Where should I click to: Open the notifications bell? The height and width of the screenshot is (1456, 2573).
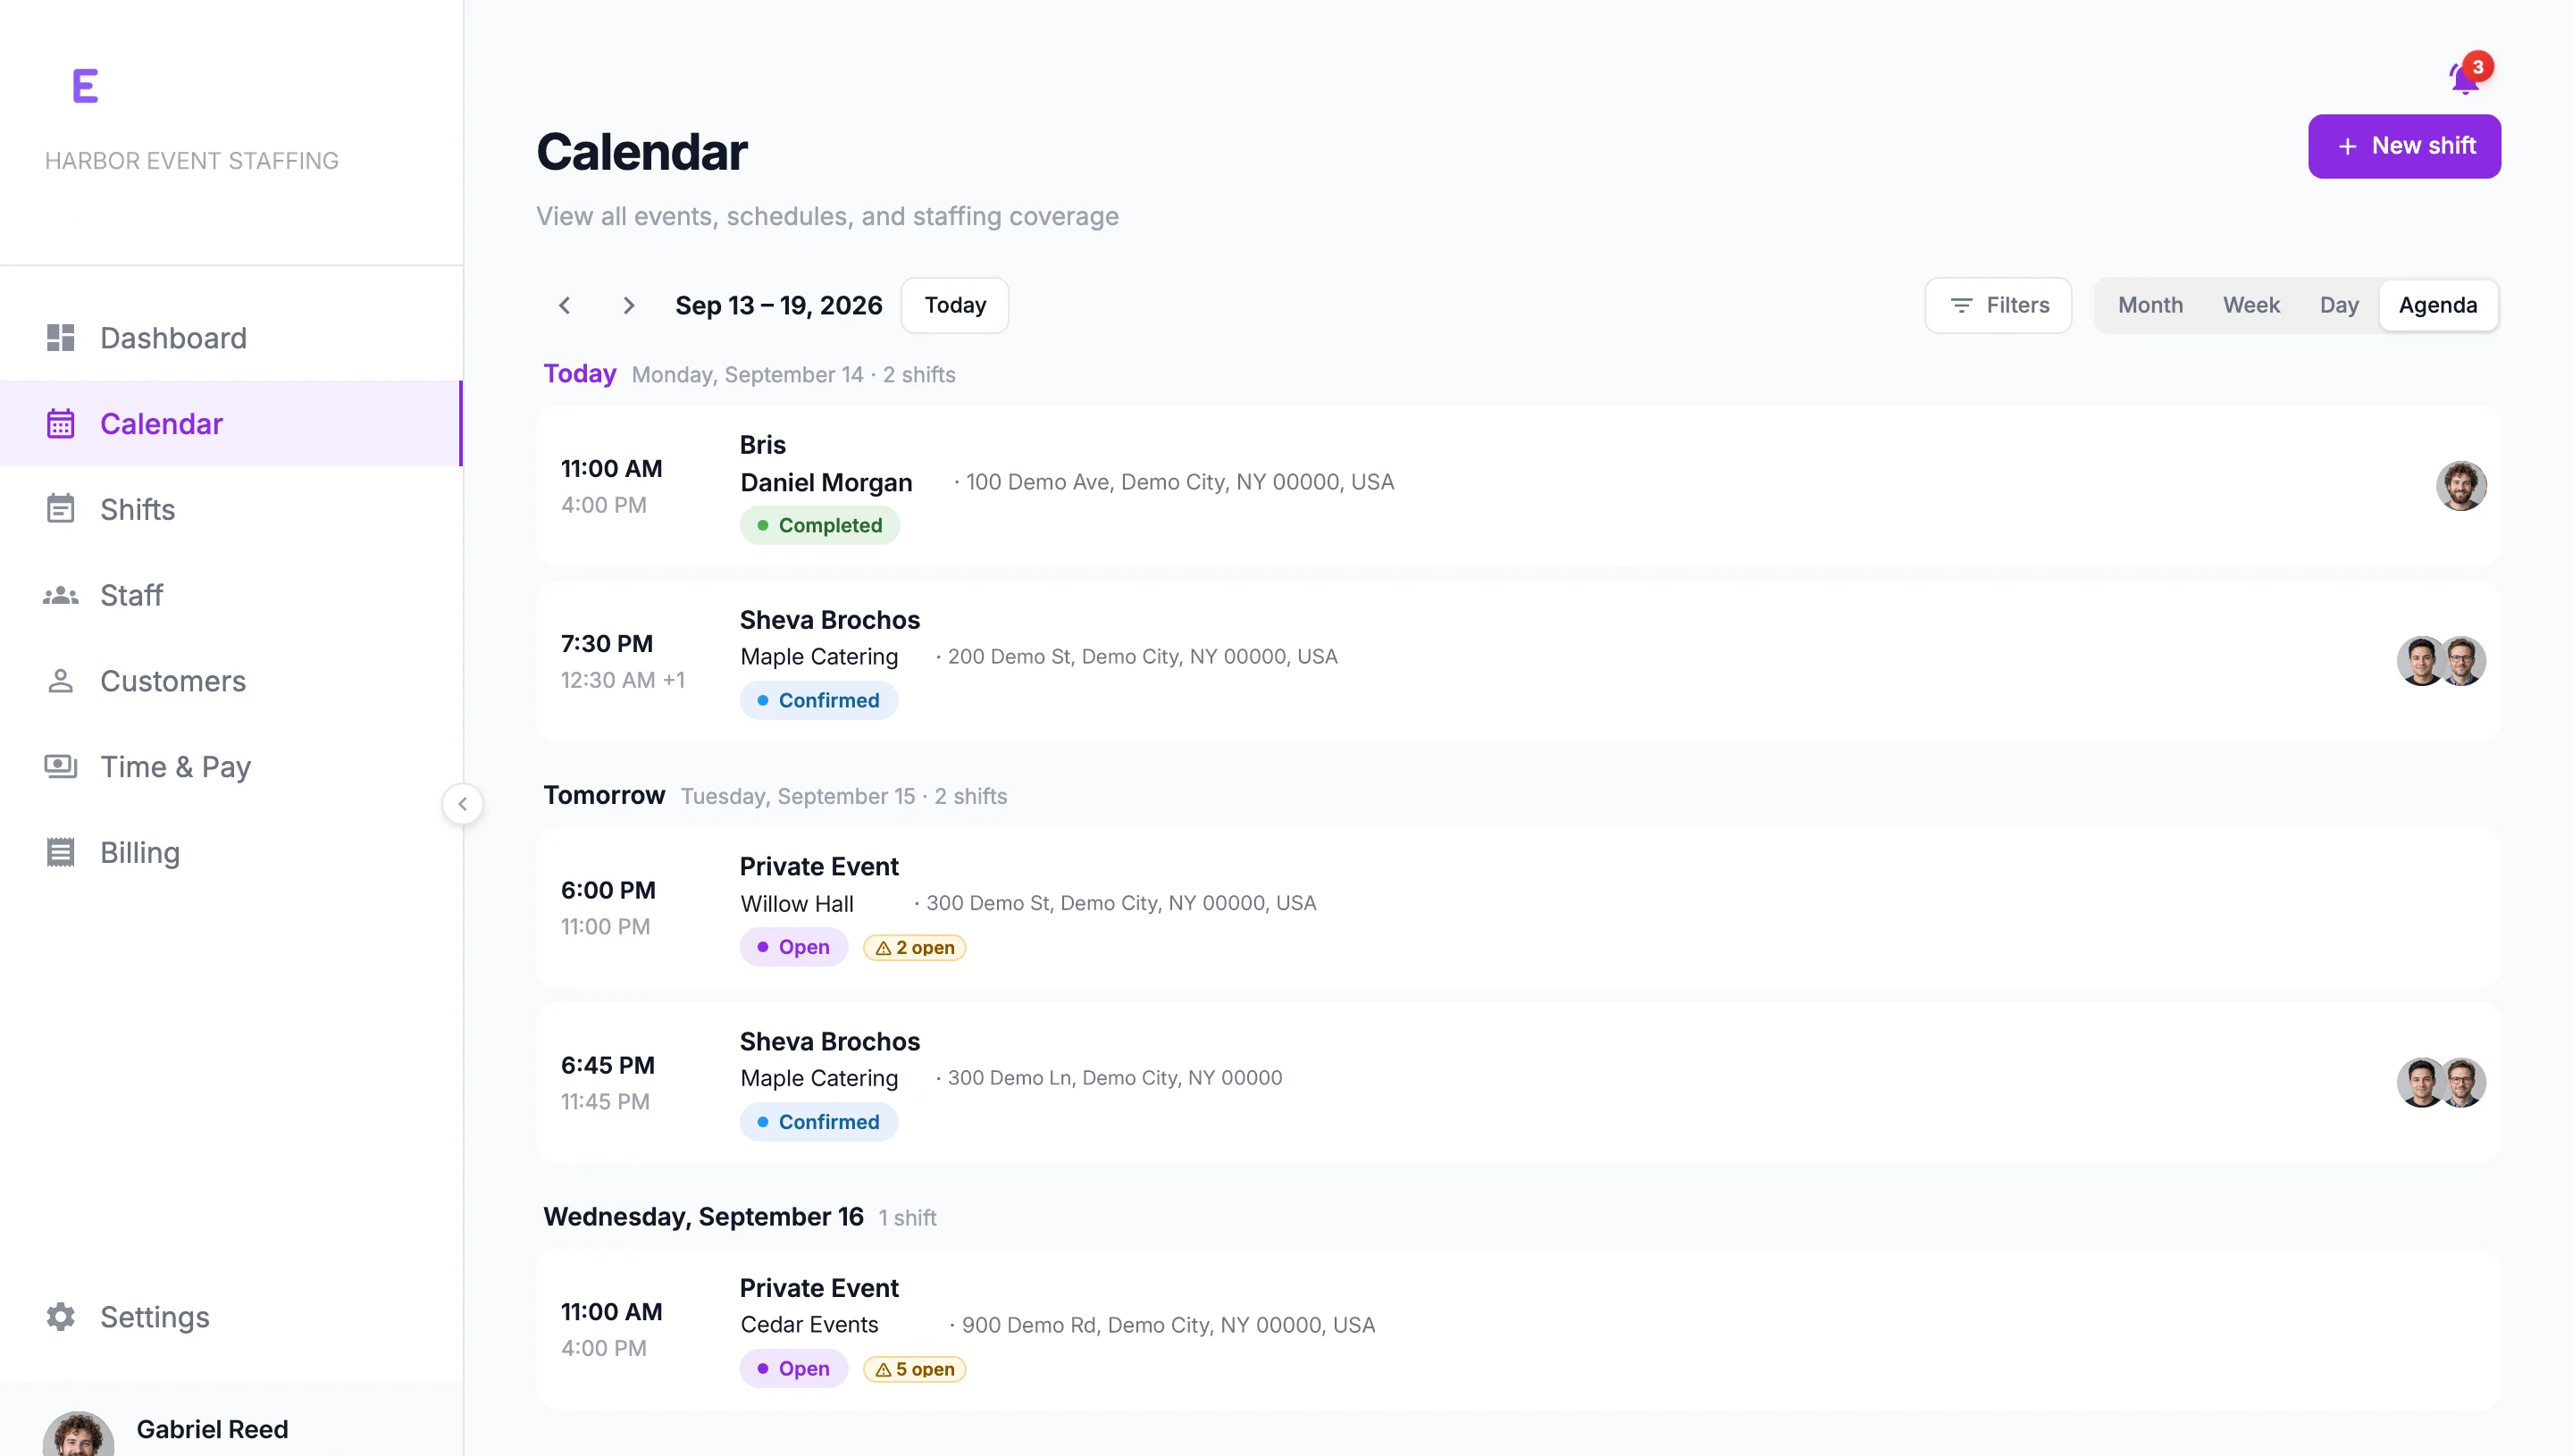[2466, 77]
